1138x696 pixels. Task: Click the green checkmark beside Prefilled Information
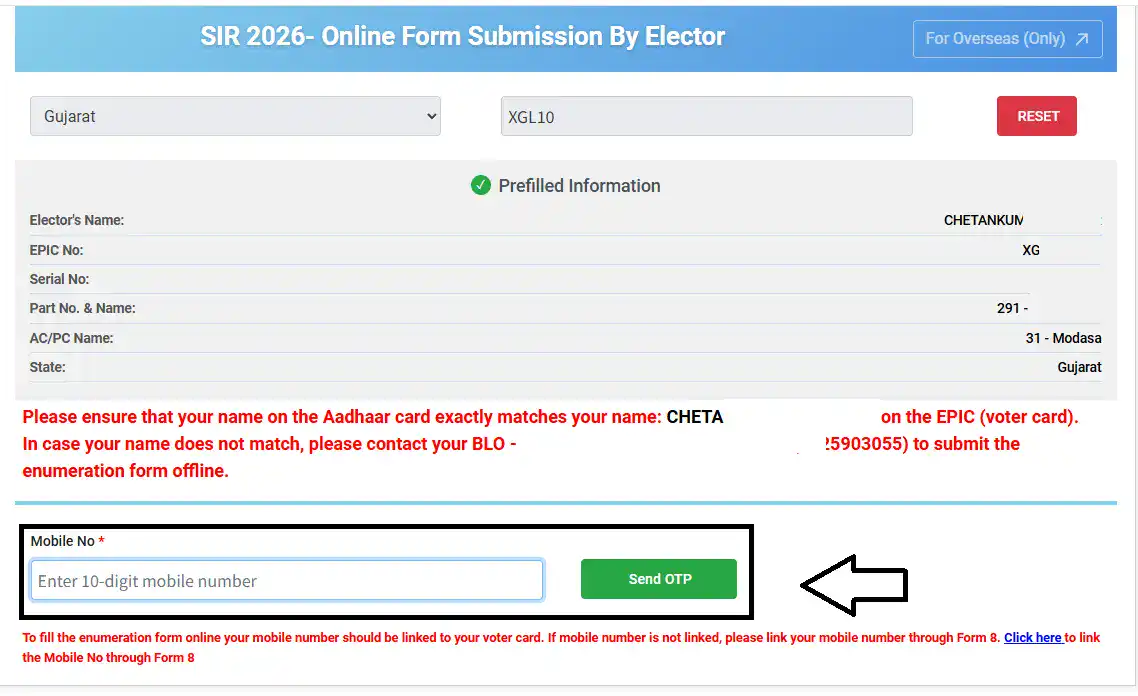coord(481,185)
